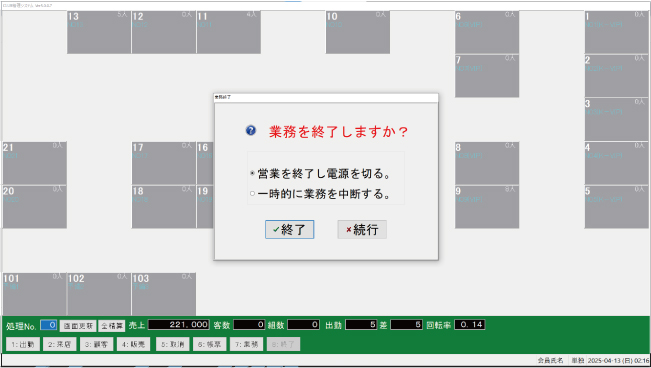The image size is (651, 368).
Task: Open the 5:取消 function
Action: click(x=173, y=344)
